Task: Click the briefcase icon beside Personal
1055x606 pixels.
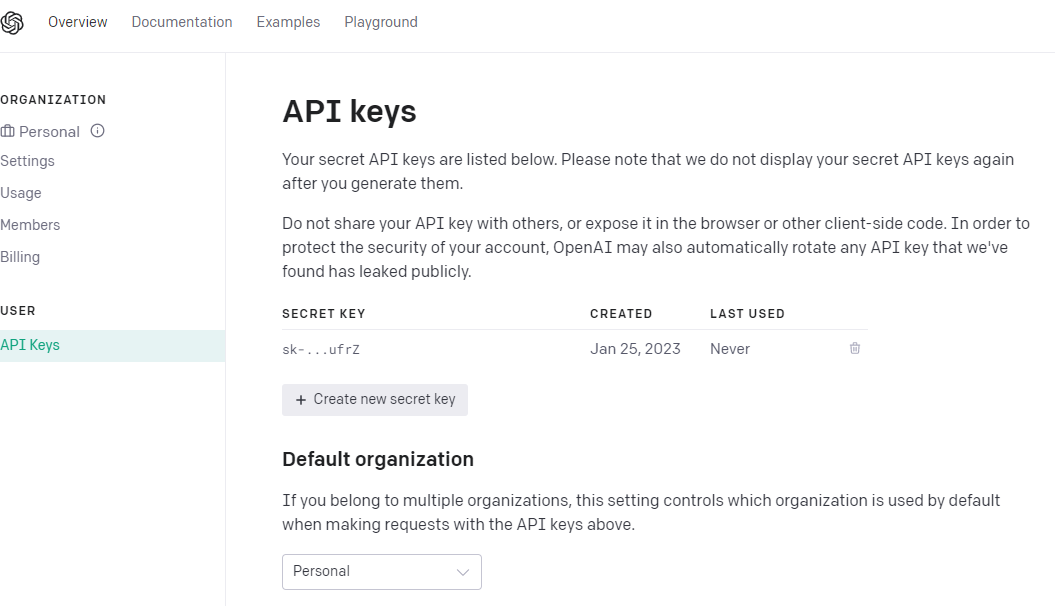Action: [x=7, y=131]
